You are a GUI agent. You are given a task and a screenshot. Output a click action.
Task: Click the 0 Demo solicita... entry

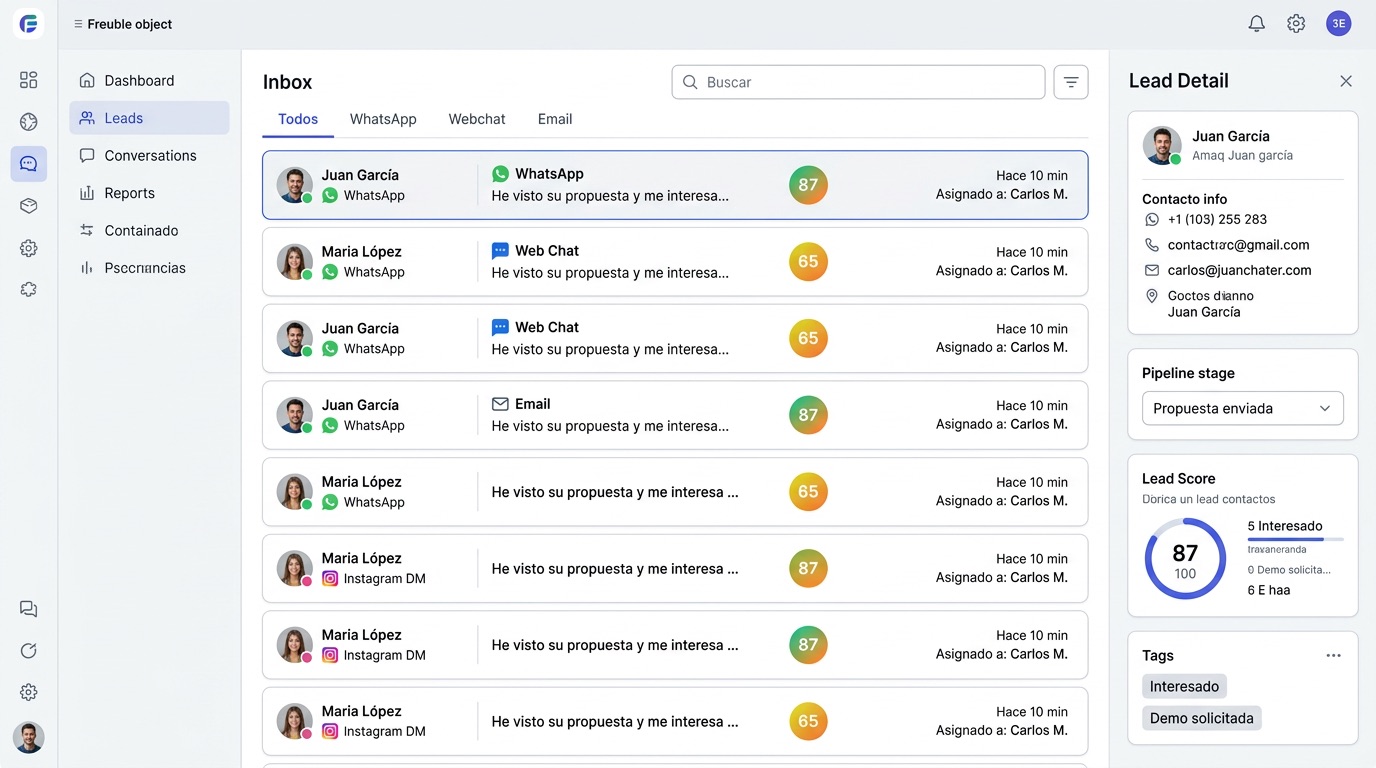(1289, 570)
